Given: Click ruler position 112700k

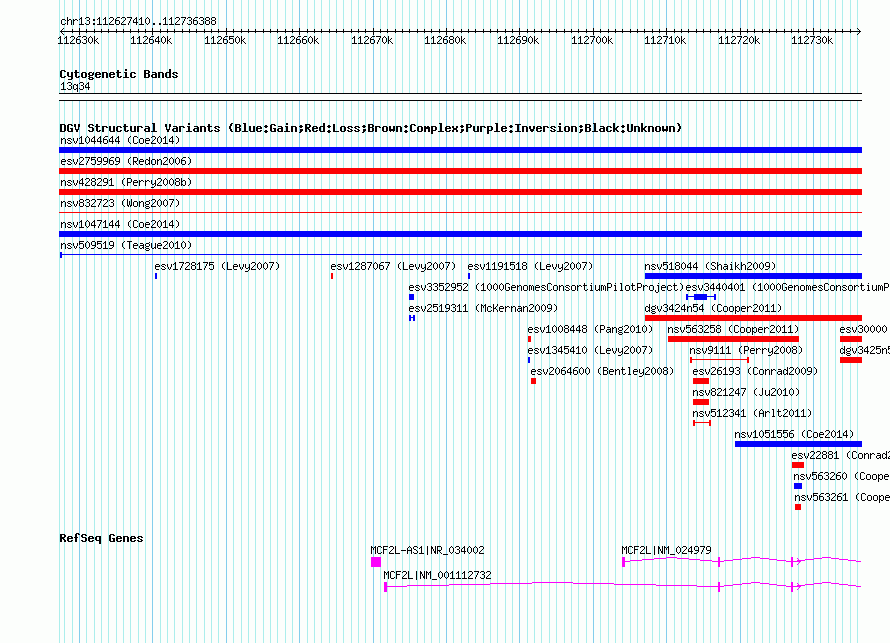Looking at the screenshot, I should 592,40.
